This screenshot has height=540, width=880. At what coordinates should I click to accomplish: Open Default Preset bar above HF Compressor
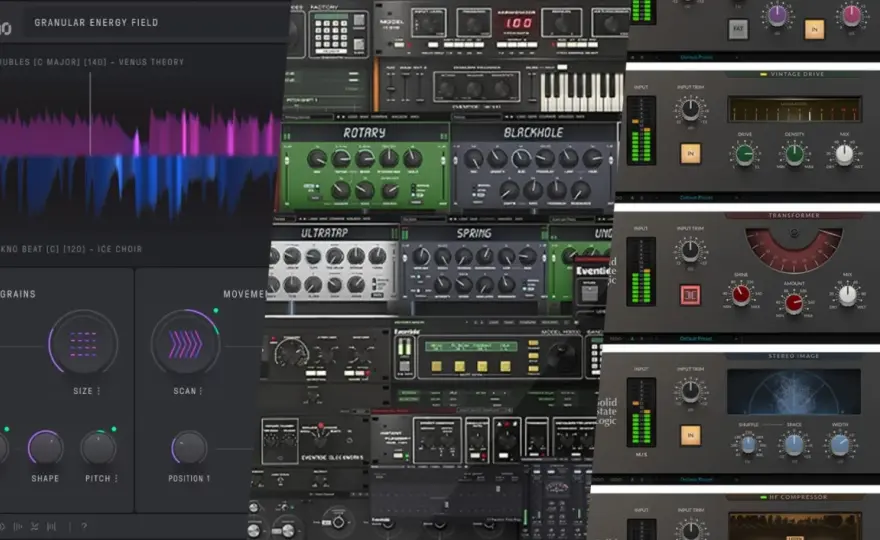coord(696,479)
